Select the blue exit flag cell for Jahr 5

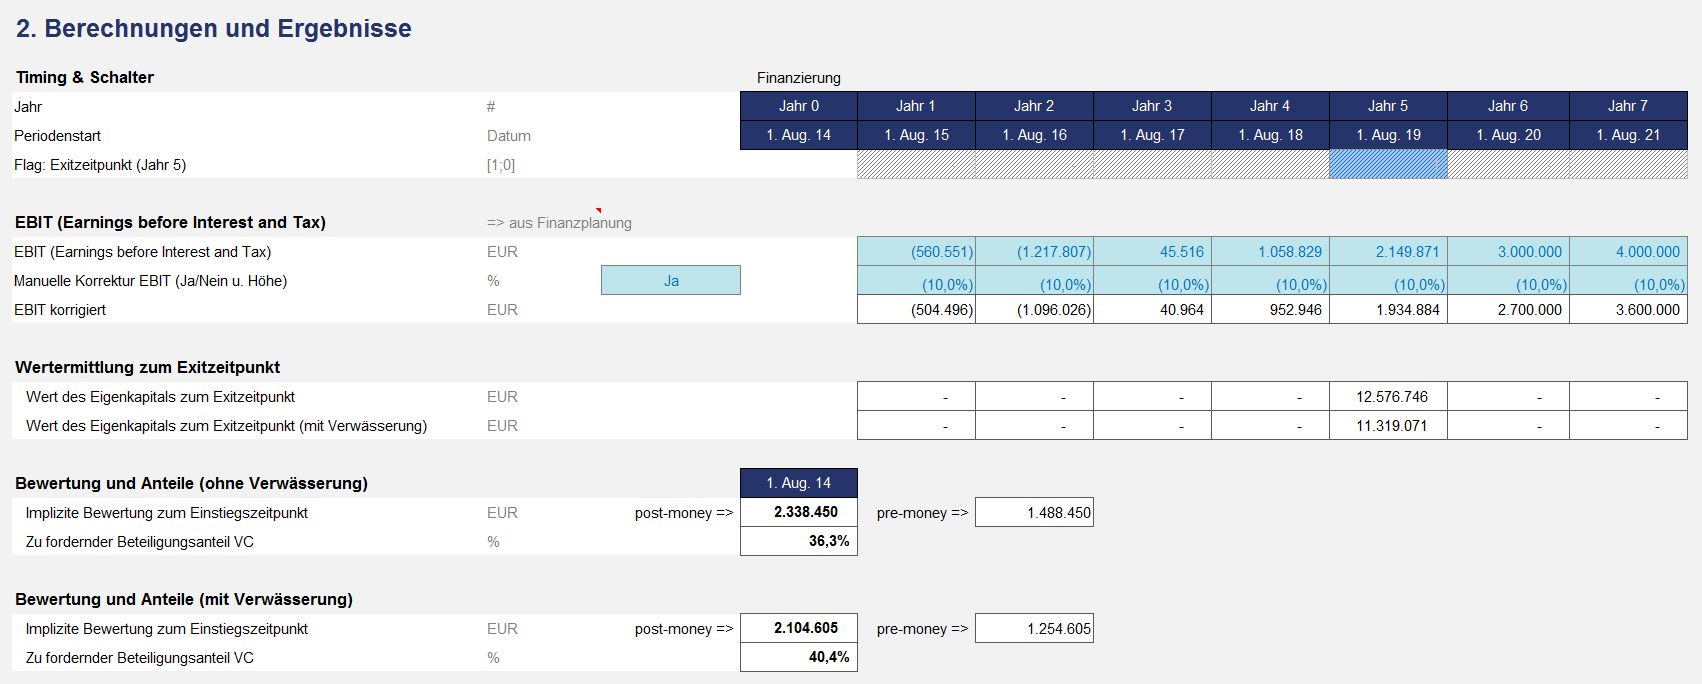point(1388,164)
